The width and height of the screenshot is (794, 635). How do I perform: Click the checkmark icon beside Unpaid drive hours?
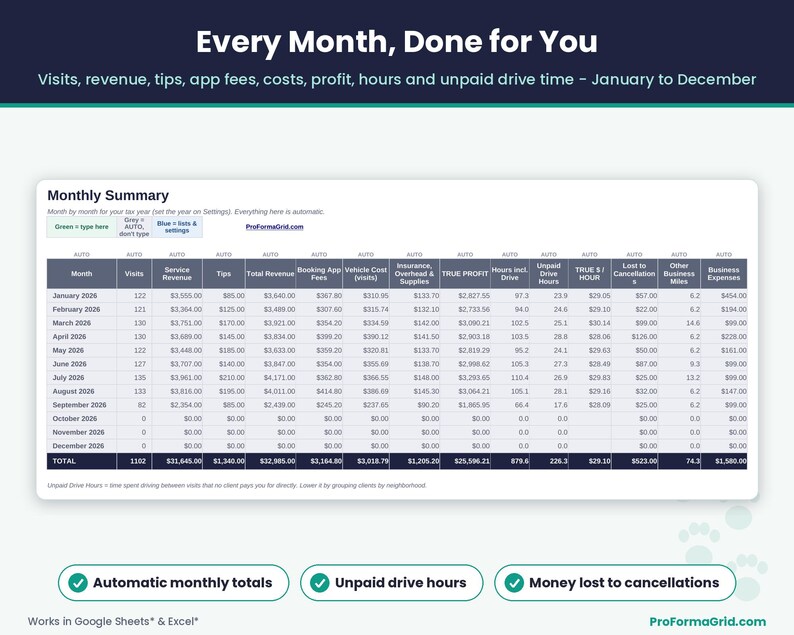click(320, 583)
